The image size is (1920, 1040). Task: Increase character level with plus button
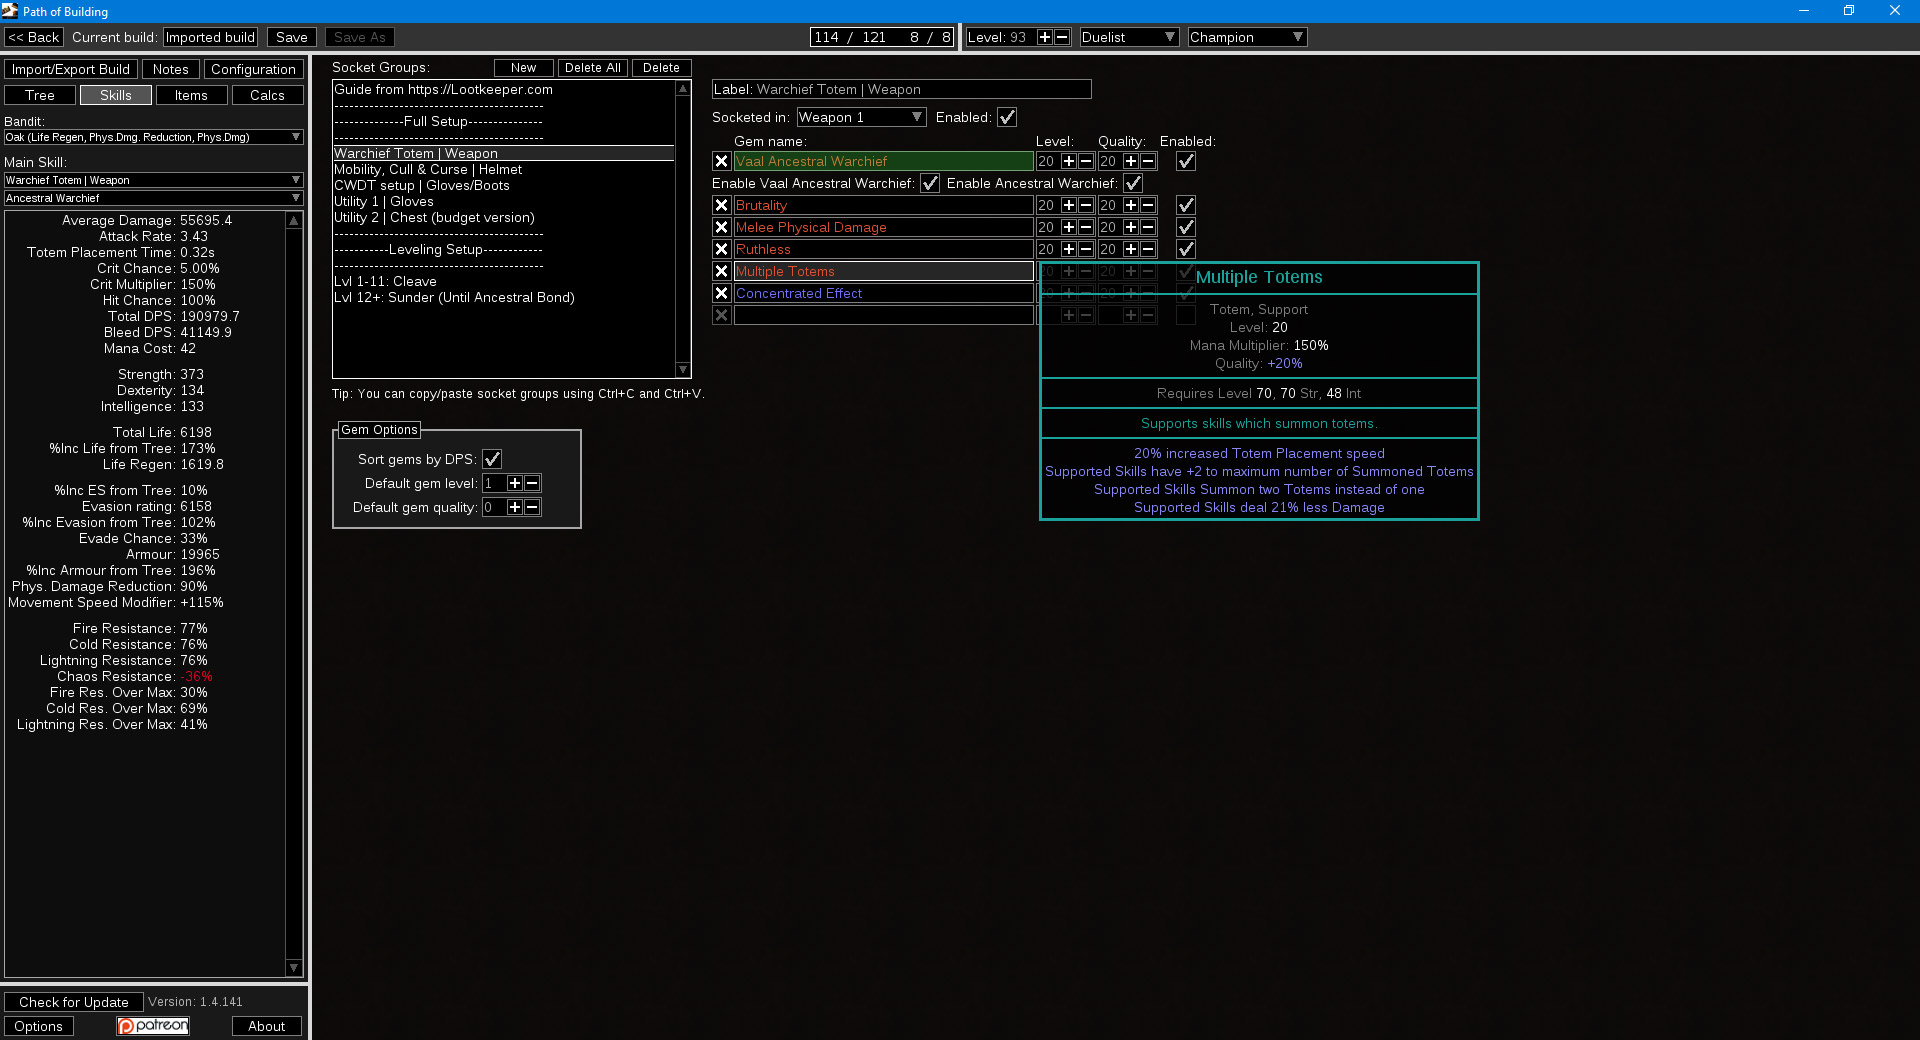(1045, 37)
